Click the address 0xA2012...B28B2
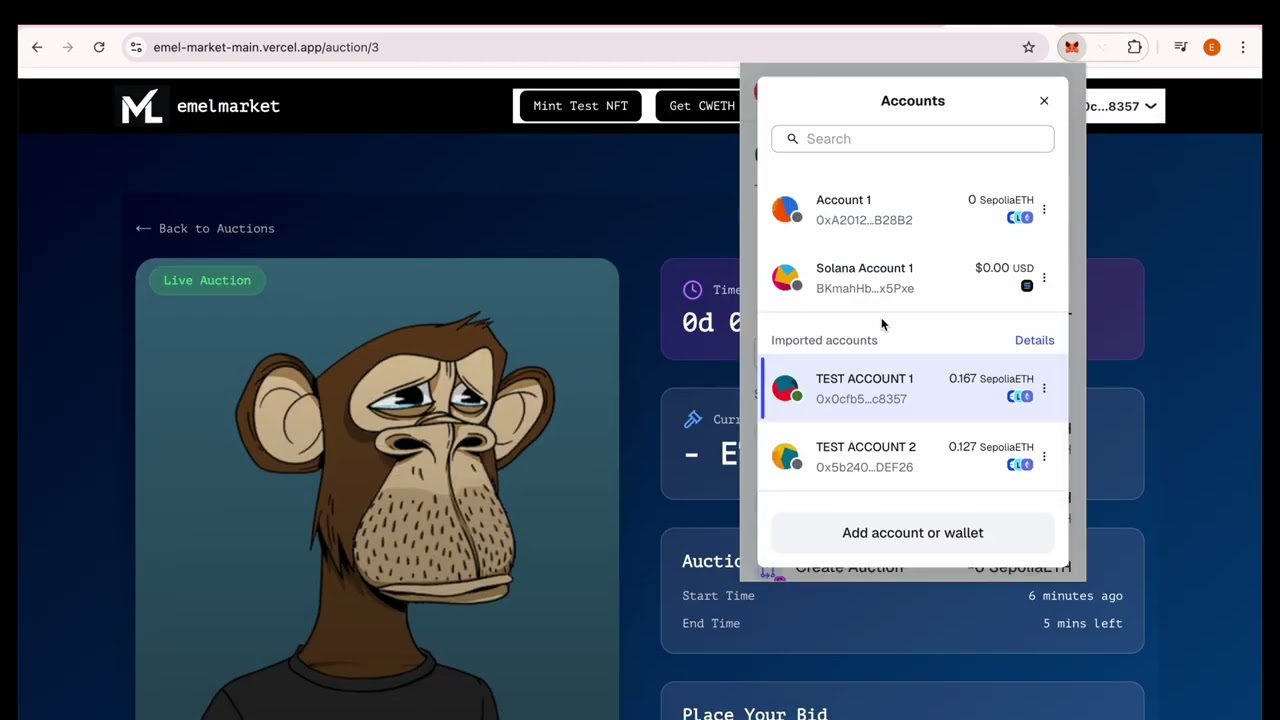The image size is (1280, 720). coord(864,220)
